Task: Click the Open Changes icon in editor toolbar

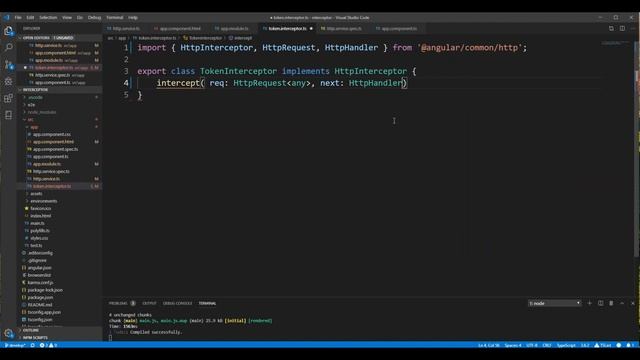Action: [x=611, y=29]
